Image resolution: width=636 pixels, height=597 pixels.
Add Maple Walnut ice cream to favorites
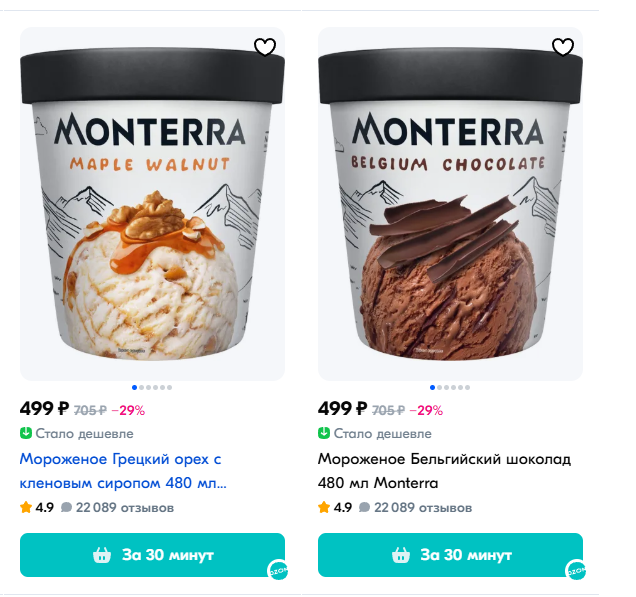pyautogui.click(x=265, y=47)
